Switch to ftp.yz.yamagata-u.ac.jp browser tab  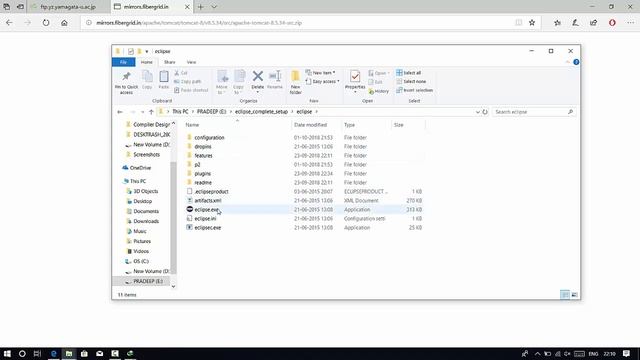tap(67, 7)
